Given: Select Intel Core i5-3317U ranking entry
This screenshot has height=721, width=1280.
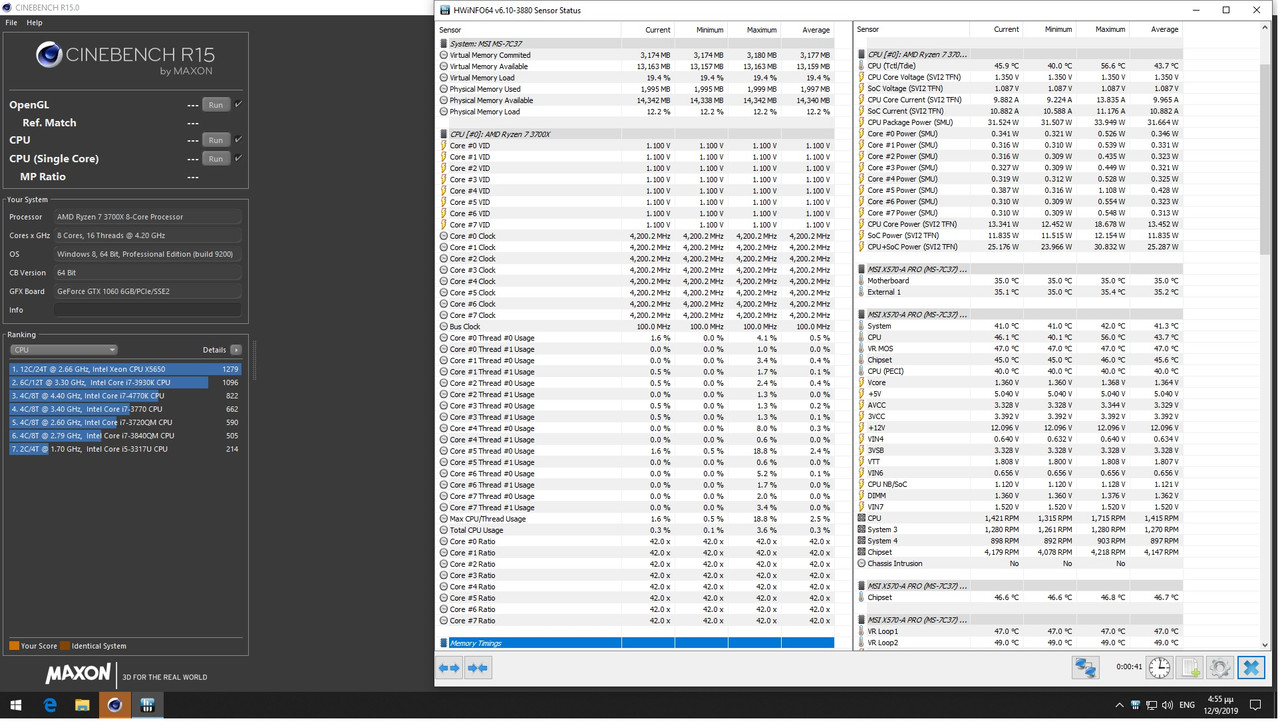Looking at the screenshot, I should [126, 449].
